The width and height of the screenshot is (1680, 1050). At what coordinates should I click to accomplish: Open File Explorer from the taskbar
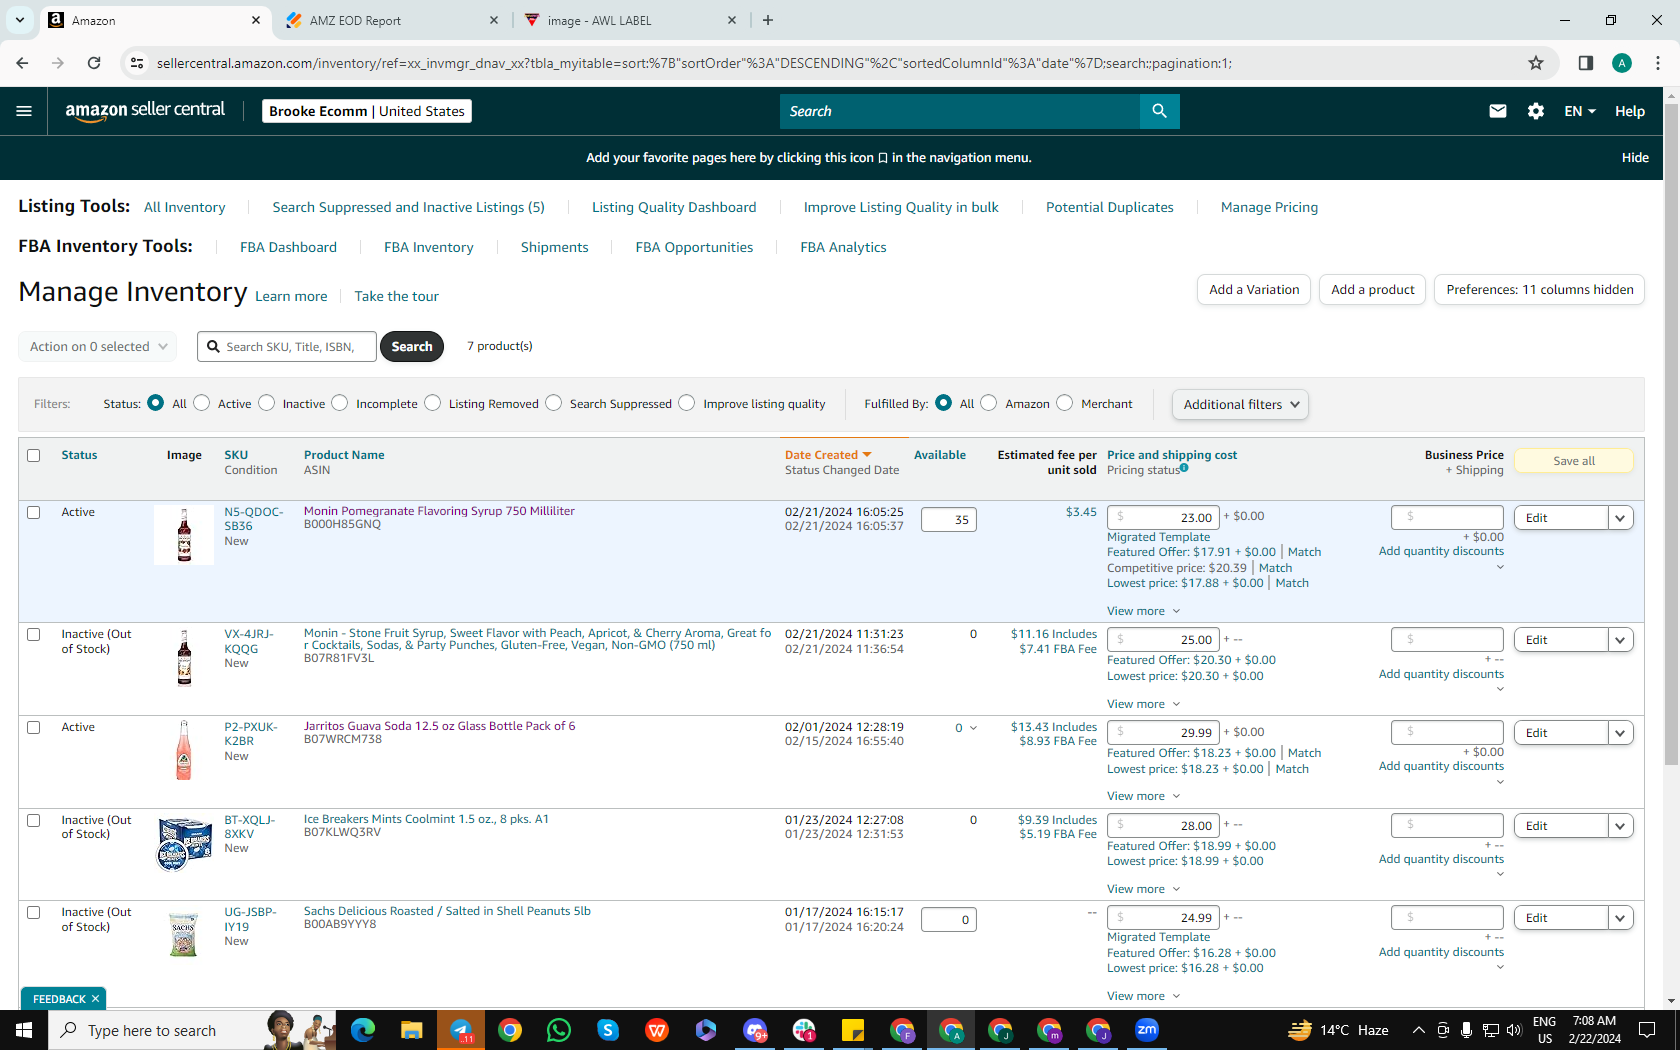pos(412,1030)
